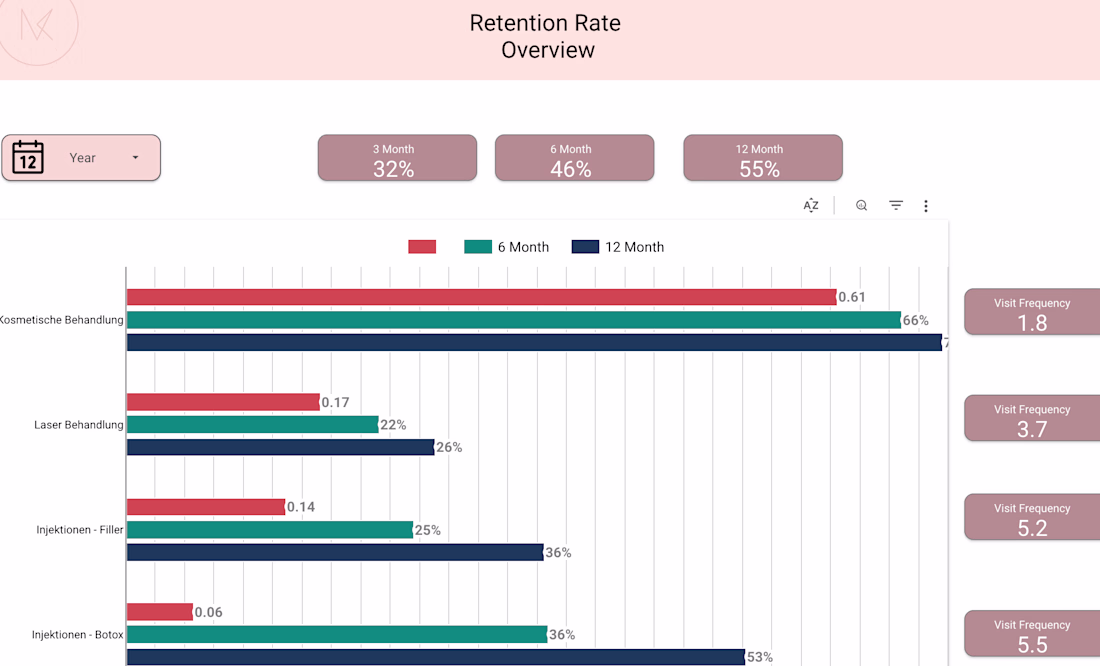
Task: Select the Visit Frequency 5.2 card
Action: click(x=1032, y=517)
